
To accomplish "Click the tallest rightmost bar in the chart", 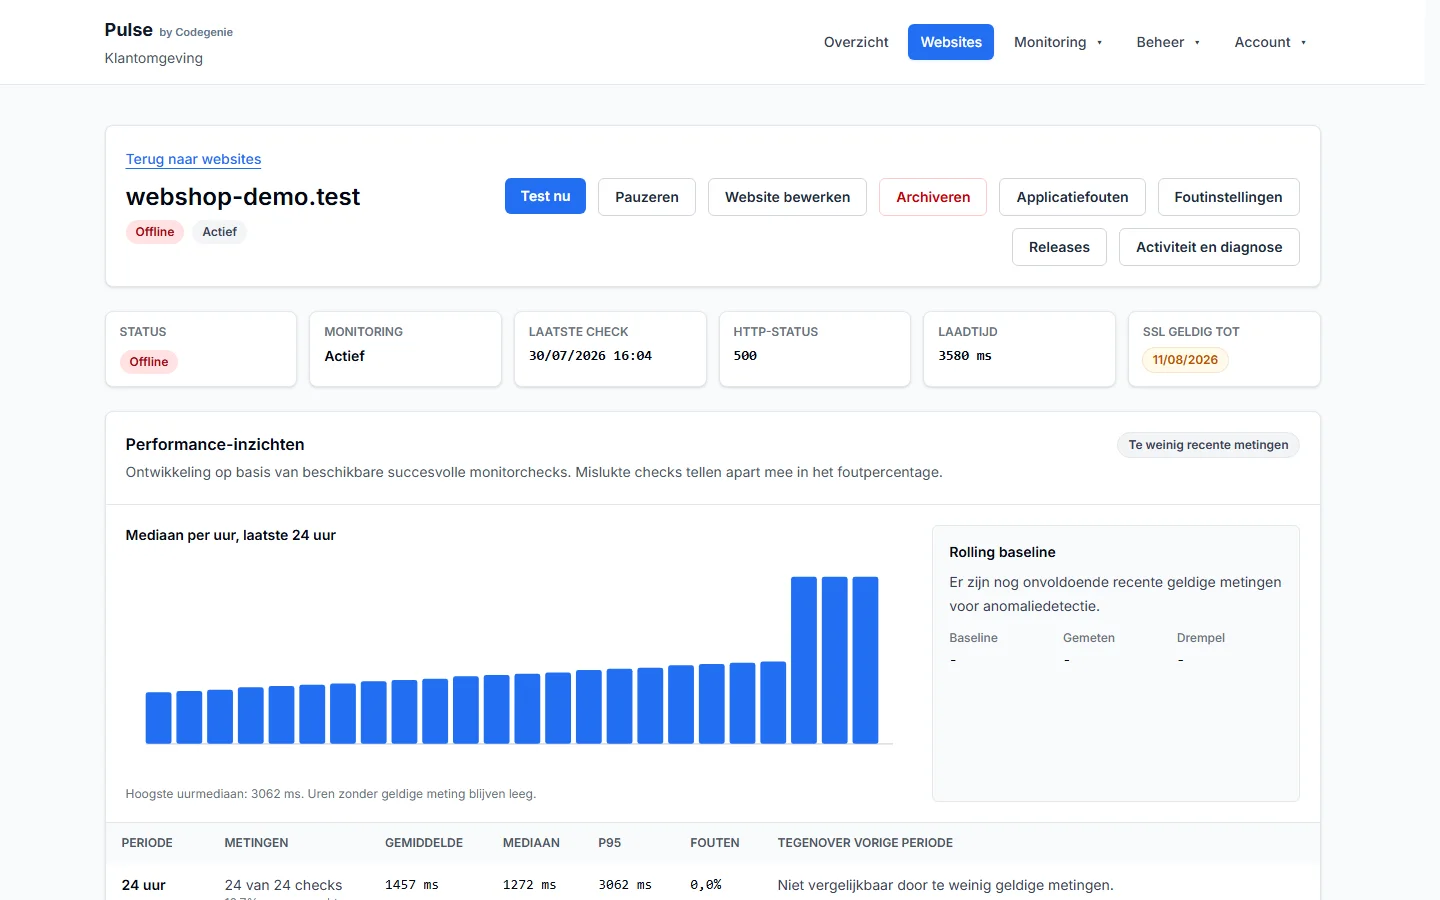I will pos(865,660).
